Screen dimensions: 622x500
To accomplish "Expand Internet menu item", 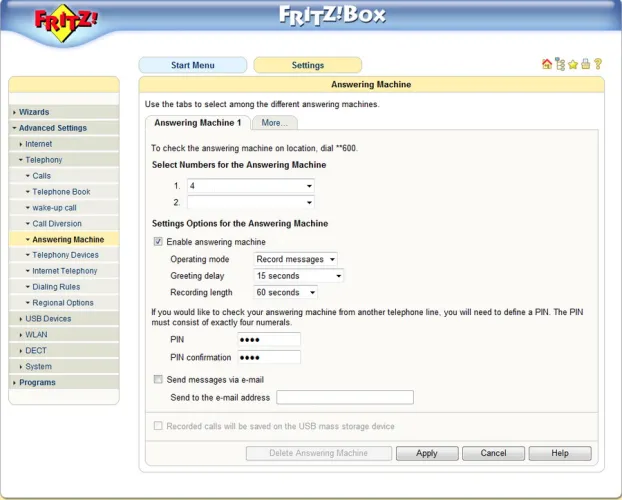I will (64, 144).
